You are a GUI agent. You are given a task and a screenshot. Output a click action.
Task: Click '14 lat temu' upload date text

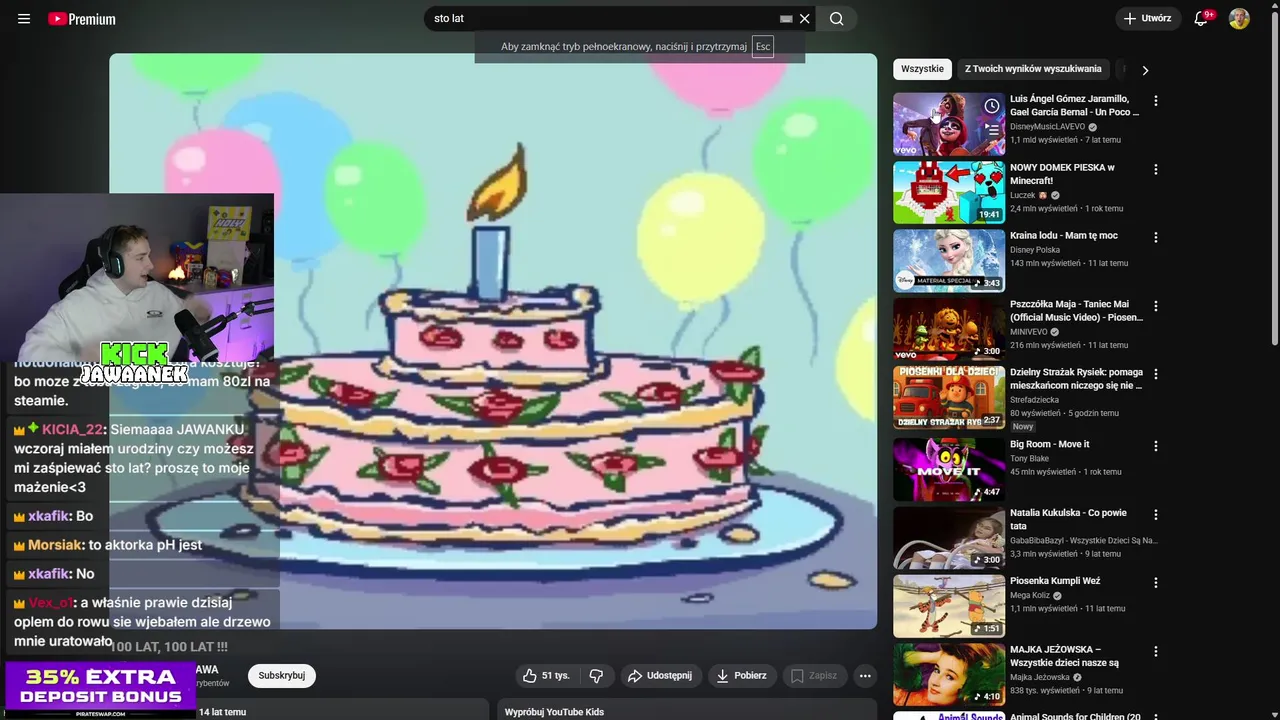click(222, 712)
